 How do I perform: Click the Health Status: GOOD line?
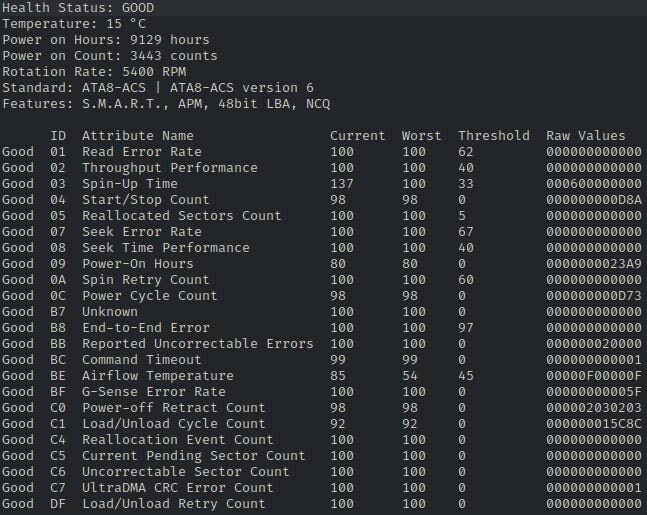pyautogui.click(x=78, y=8)
